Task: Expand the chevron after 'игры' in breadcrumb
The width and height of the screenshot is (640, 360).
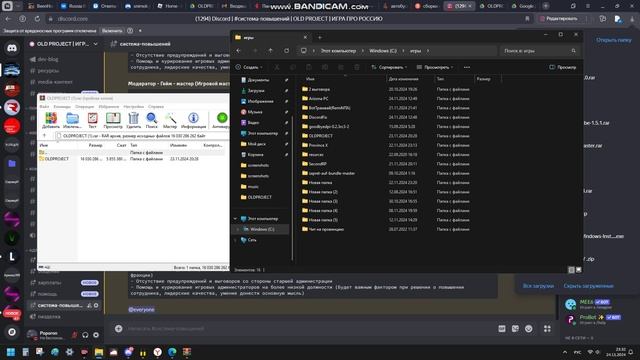Action: click(x=428, y=51)
